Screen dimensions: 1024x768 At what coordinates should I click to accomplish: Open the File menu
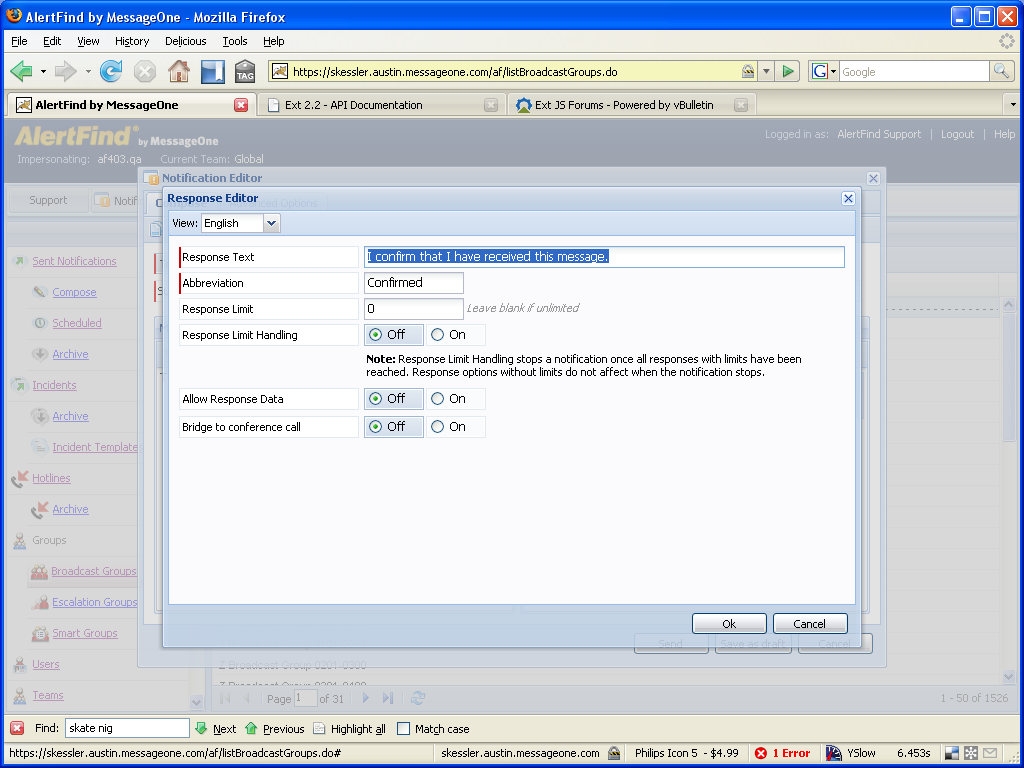(20, 41)
